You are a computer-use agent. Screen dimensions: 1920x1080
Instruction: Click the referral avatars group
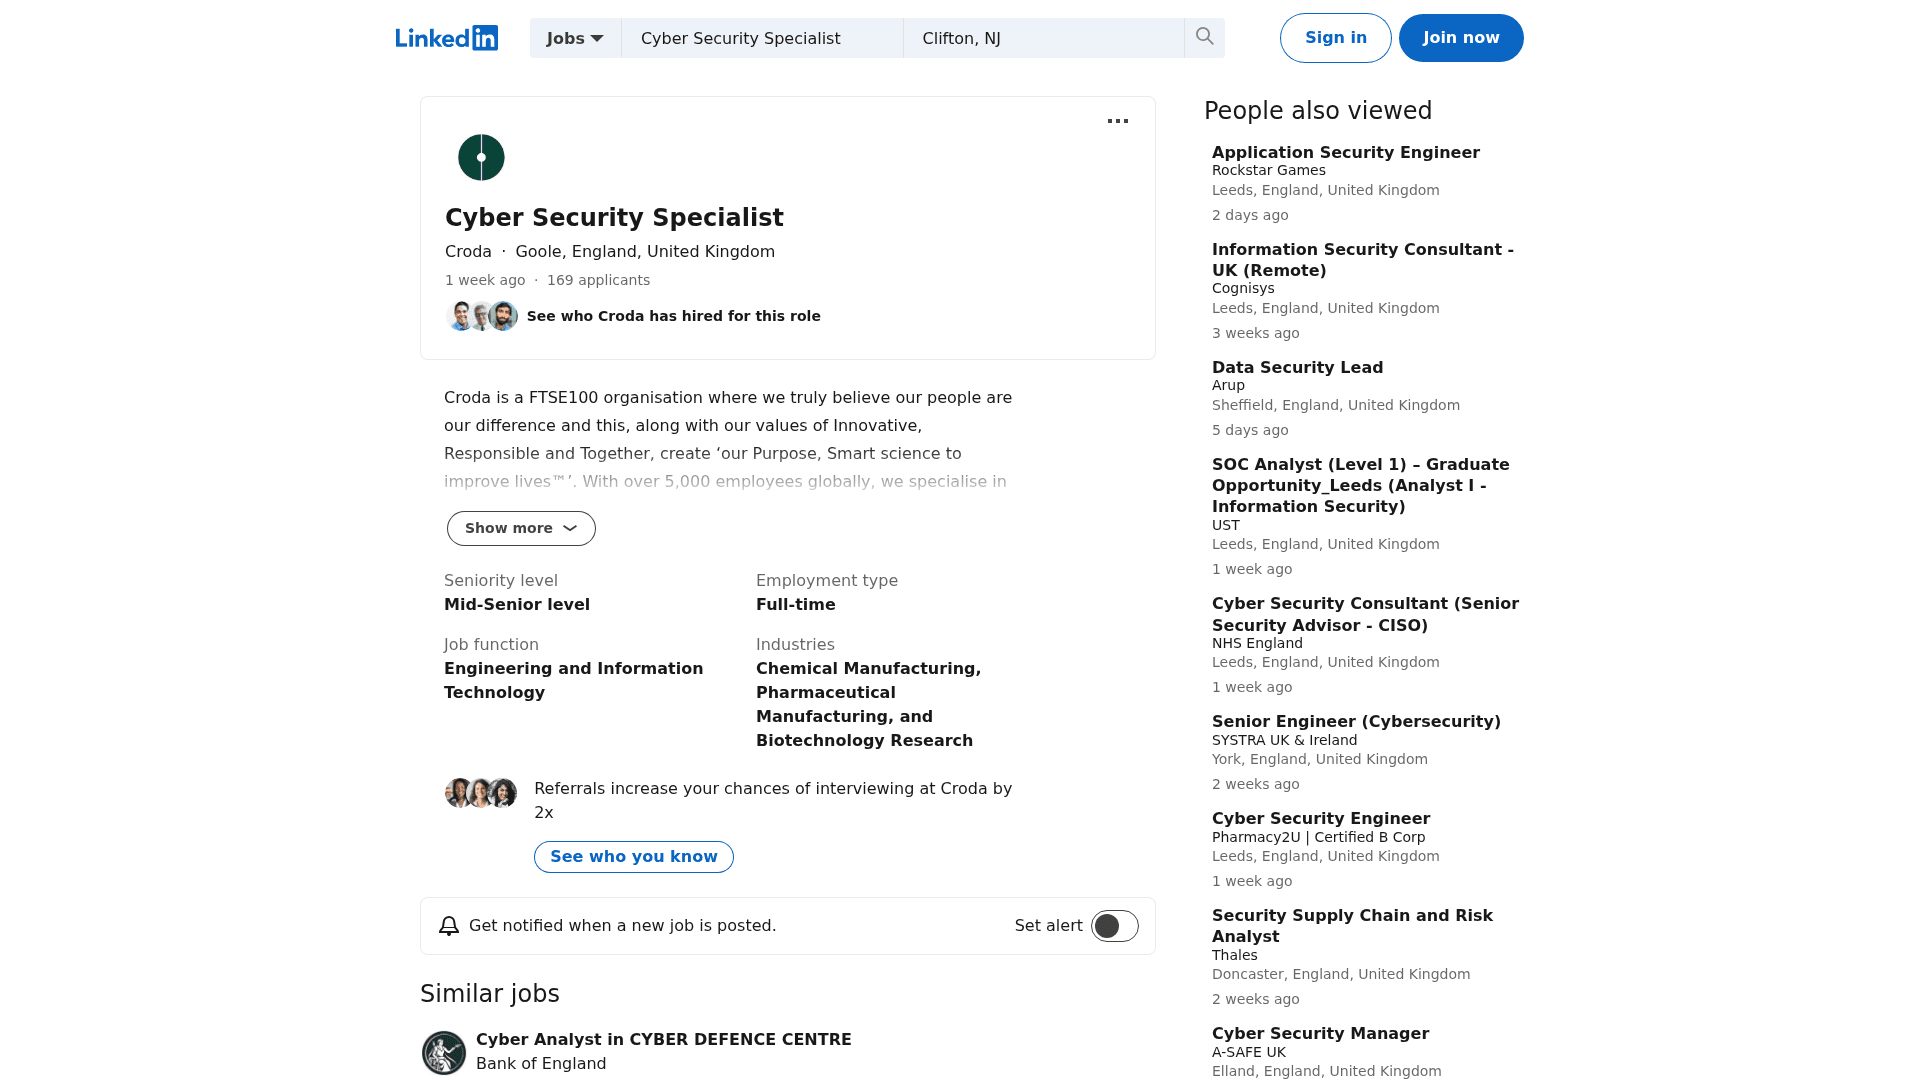tap(481, 793)
